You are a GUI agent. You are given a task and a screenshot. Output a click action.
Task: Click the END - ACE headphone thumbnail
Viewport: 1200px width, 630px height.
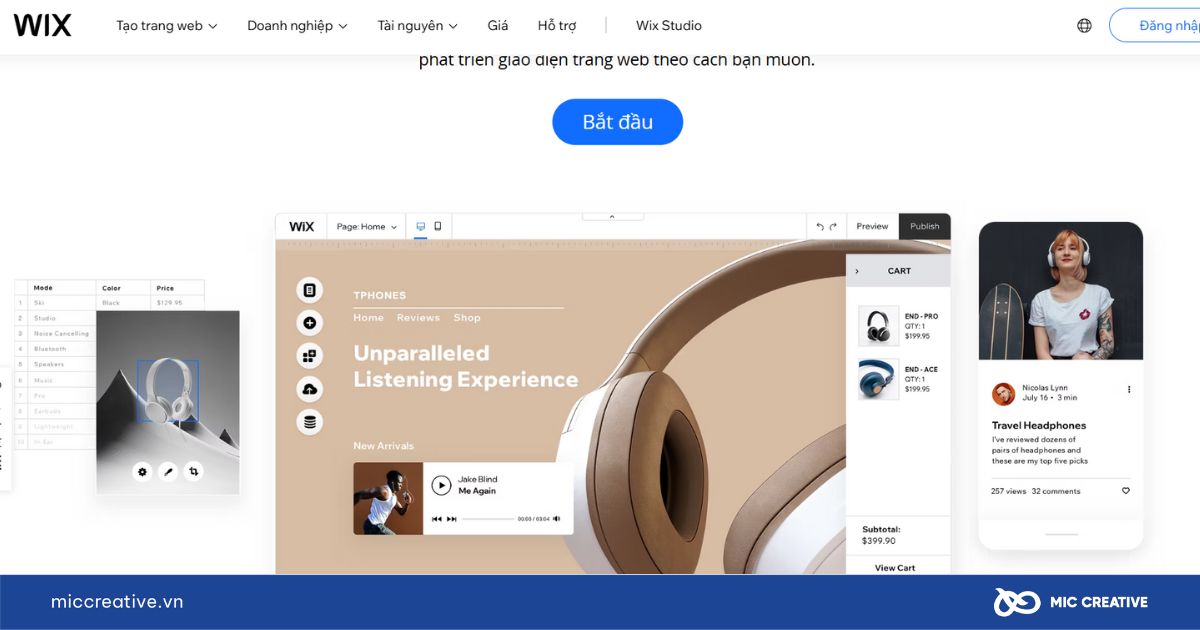(x=878, y=380)
